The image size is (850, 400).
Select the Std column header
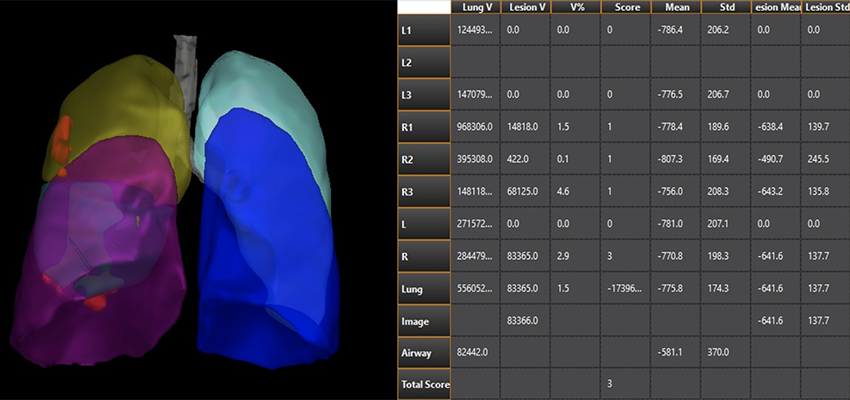click(725, 7)
